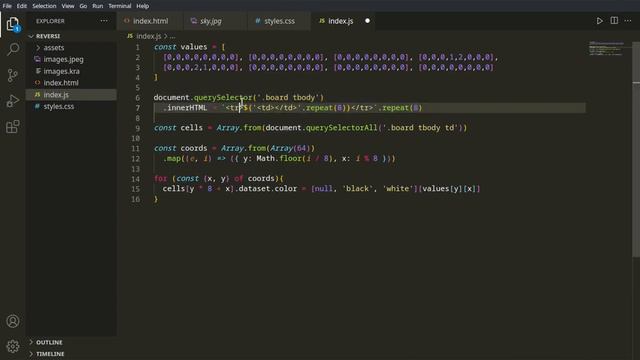This screenshot has width=640, height=360.
Task: Click the 'white' string on line 15
Action: click(x=398, y=189)
